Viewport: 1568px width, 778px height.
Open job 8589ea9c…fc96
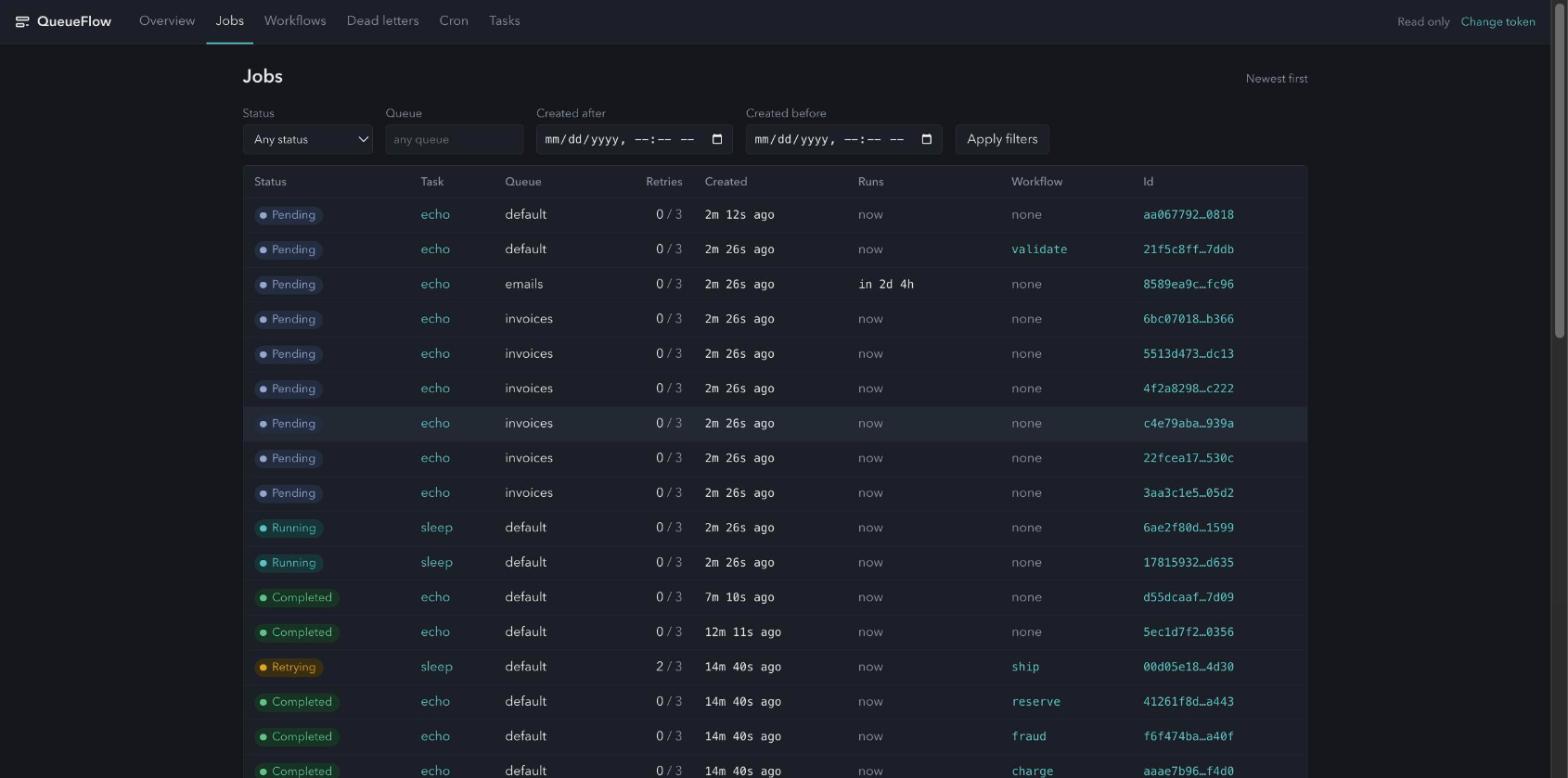[x=1188, y=285]
